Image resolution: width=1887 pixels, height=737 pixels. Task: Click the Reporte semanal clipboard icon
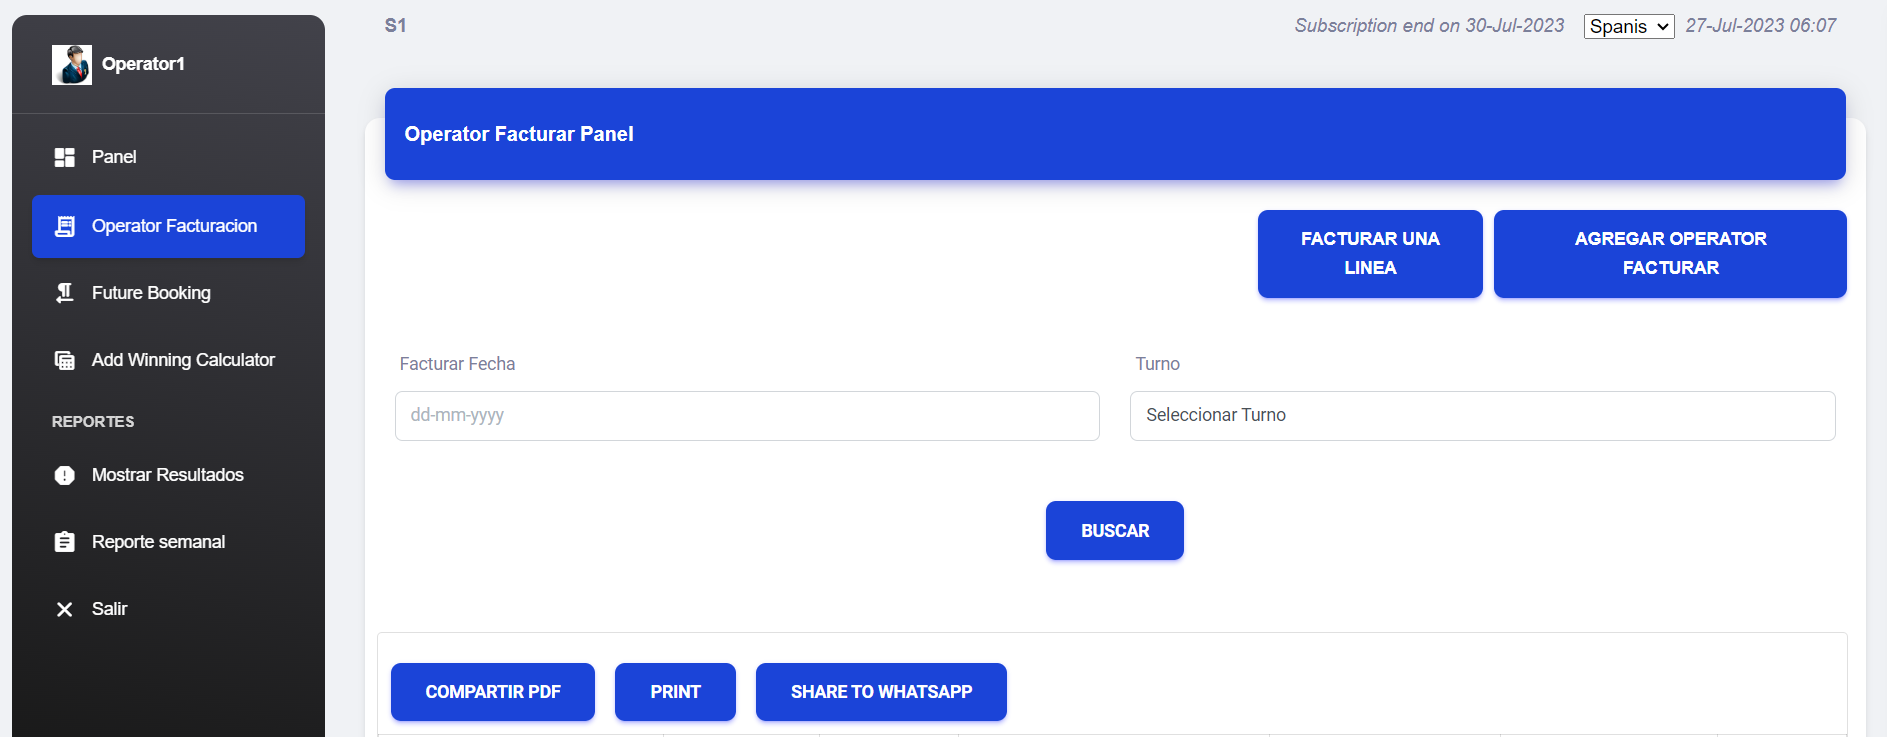pyautogui.click(x=65, y=542)
